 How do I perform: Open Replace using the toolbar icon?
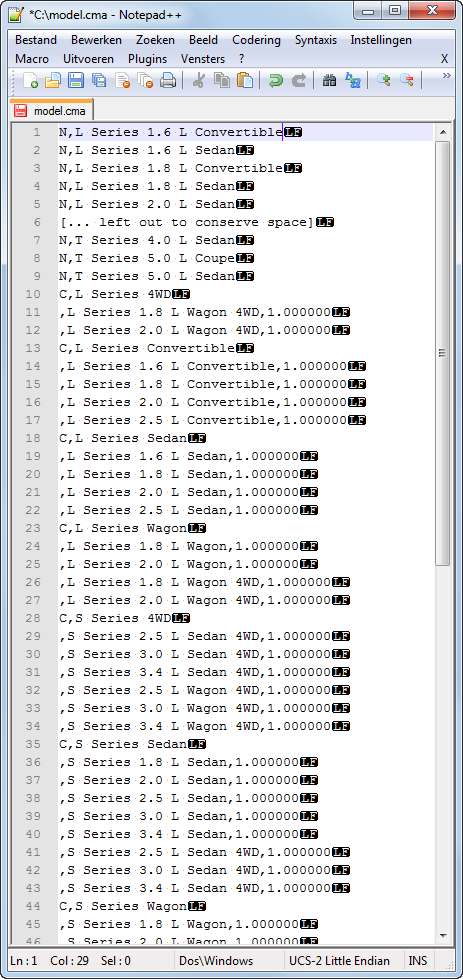coord(353,81)
